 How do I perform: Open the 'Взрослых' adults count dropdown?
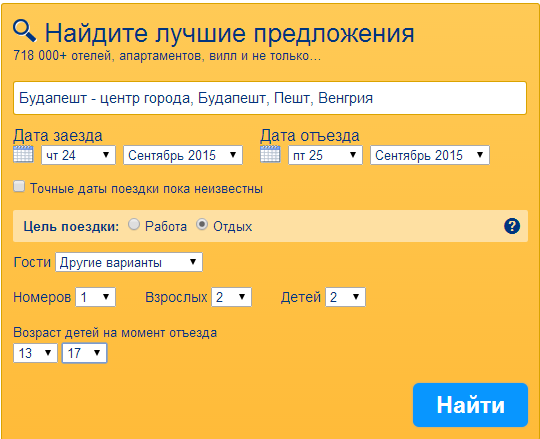pos(231,297)
